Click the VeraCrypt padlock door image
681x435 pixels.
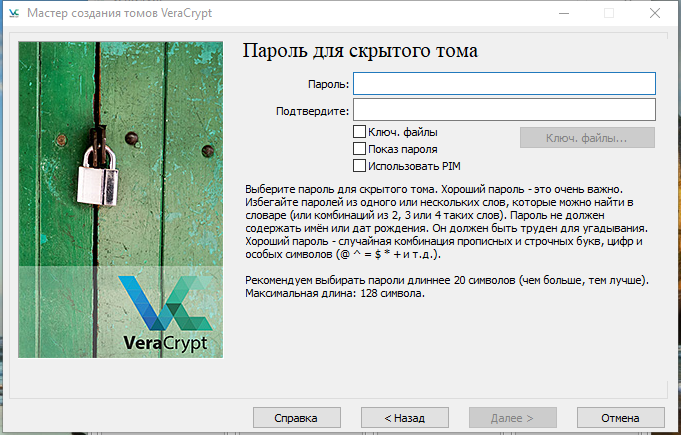(121, 200)
